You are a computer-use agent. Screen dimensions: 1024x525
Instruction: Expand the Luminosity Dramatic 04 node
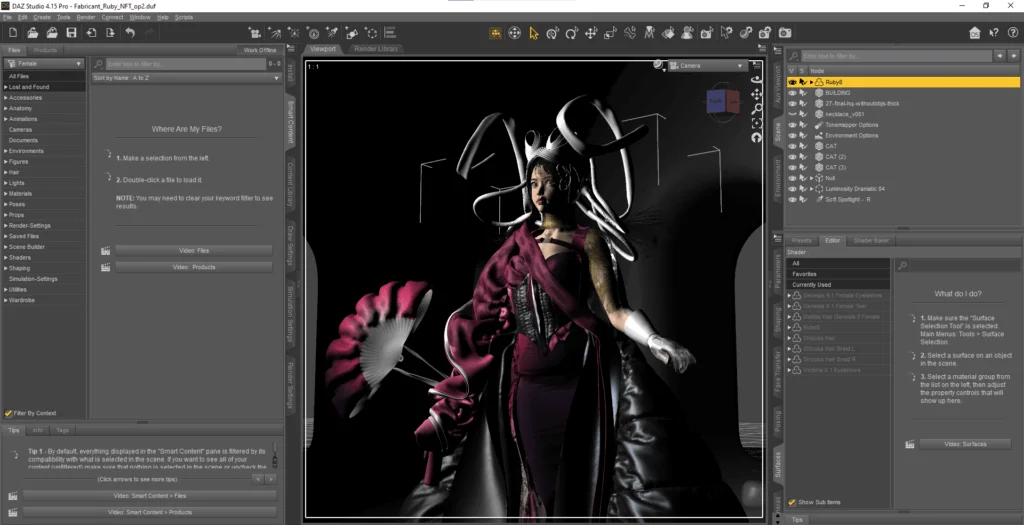click(813, 188)
